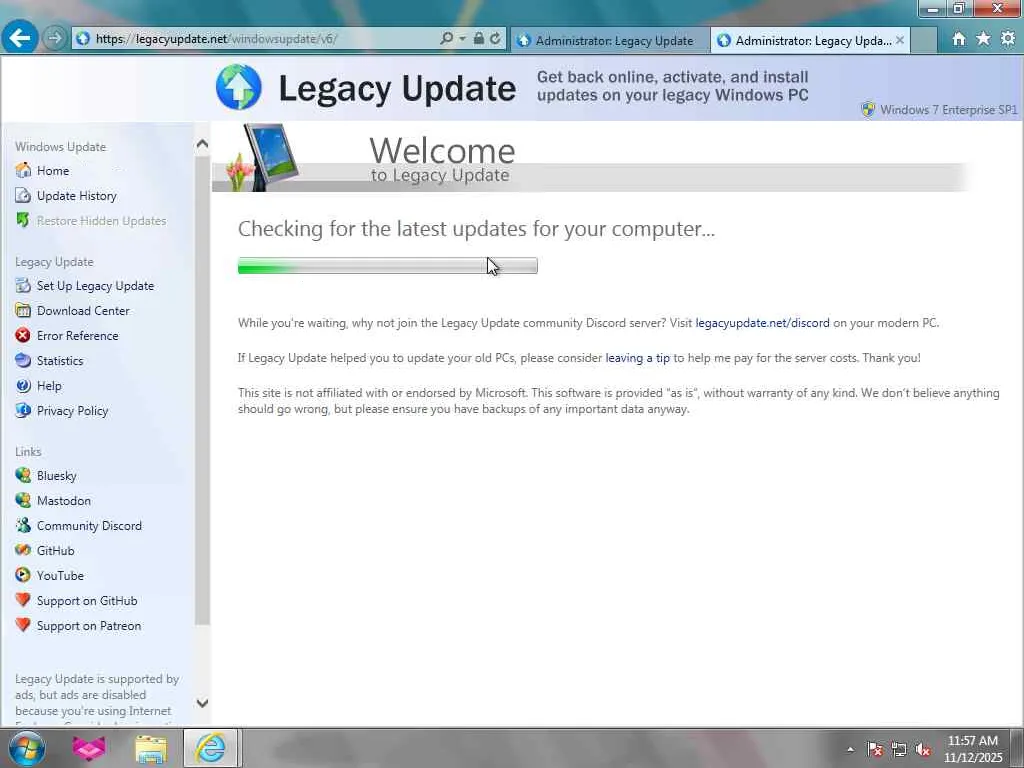Click the Restore Hidden Updates green icon
Image resolution: width=1024 pixels, height=768 pixels.
point(23,220)
